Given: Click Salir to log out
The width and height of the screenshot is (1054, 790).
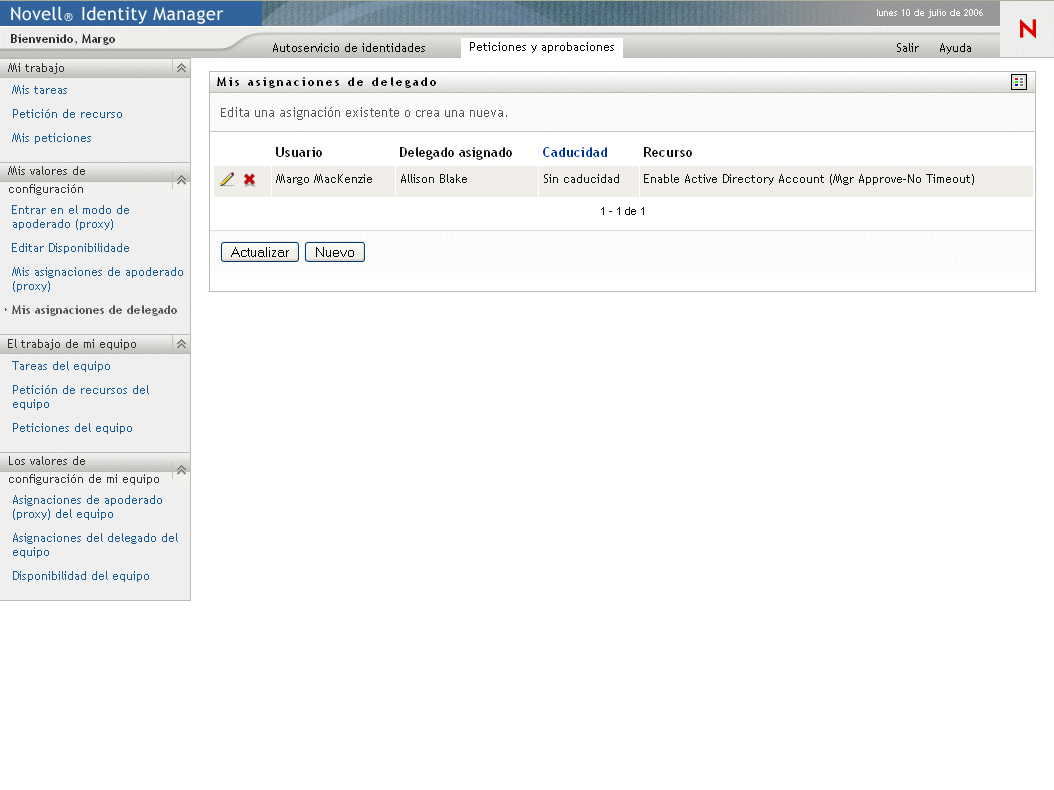Looking at the screenshot, I should coord(907,48).
